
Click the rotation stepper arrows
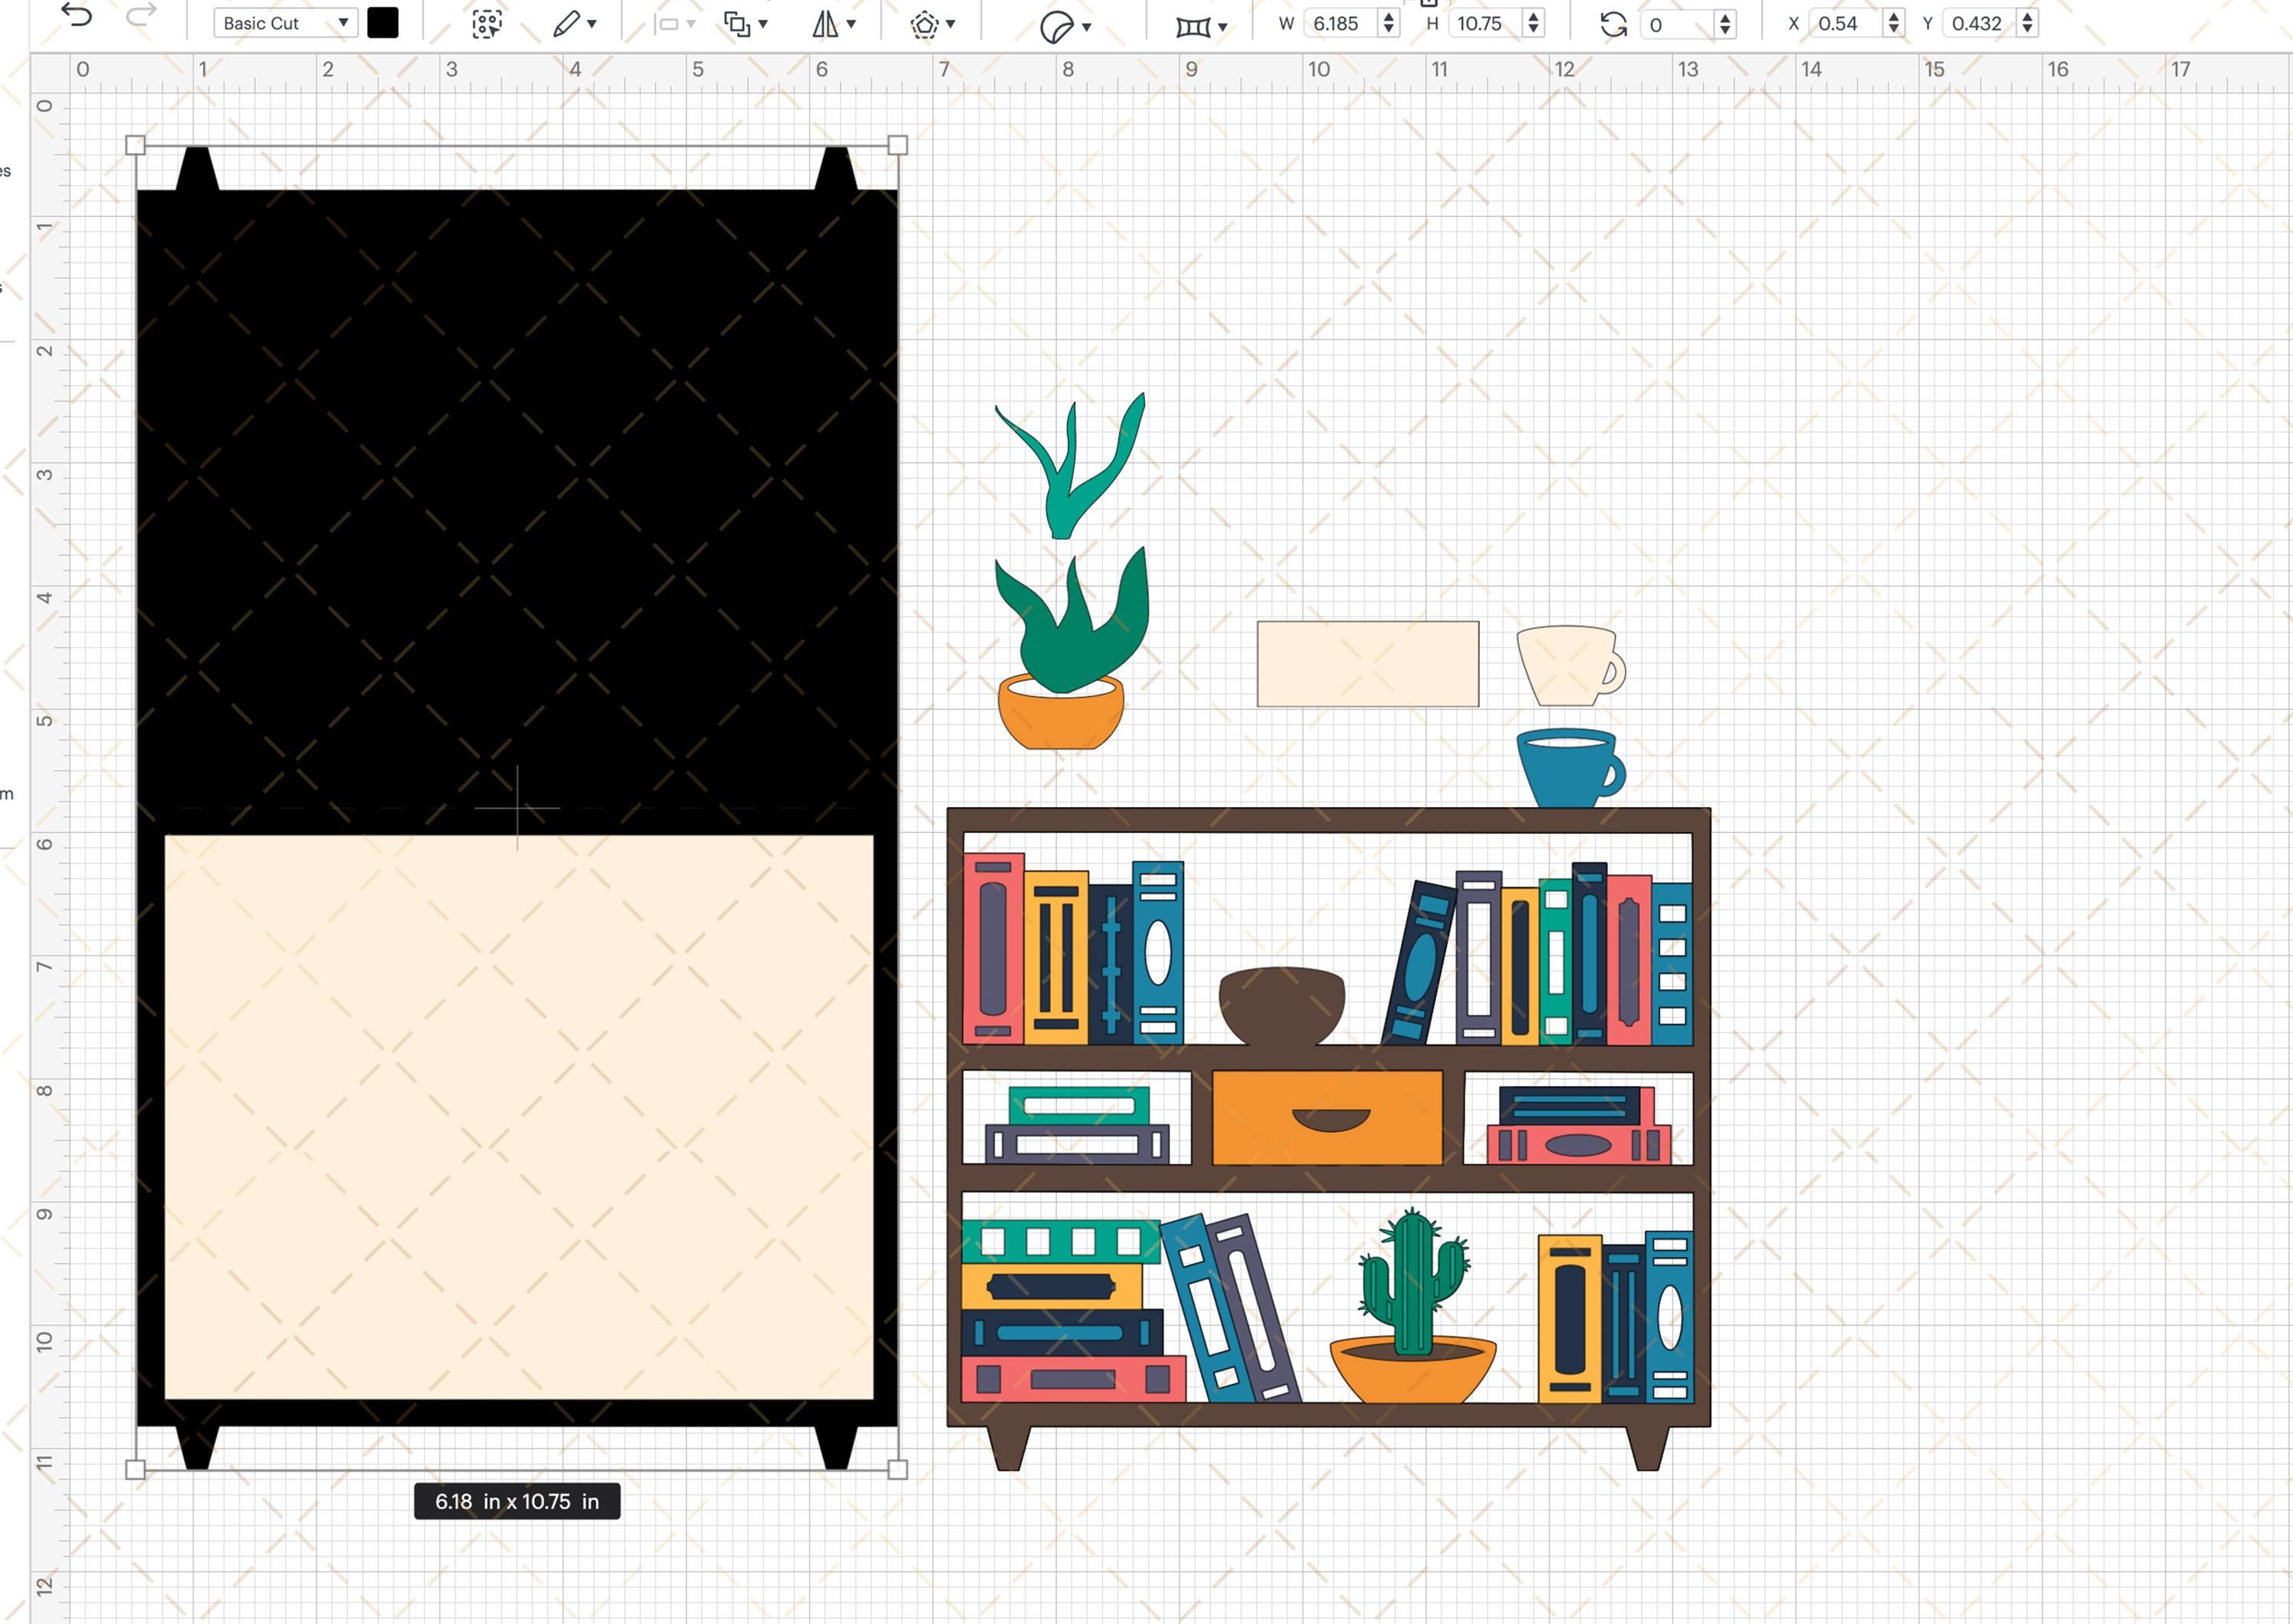pyautogui.click(x=1724, y=24)
